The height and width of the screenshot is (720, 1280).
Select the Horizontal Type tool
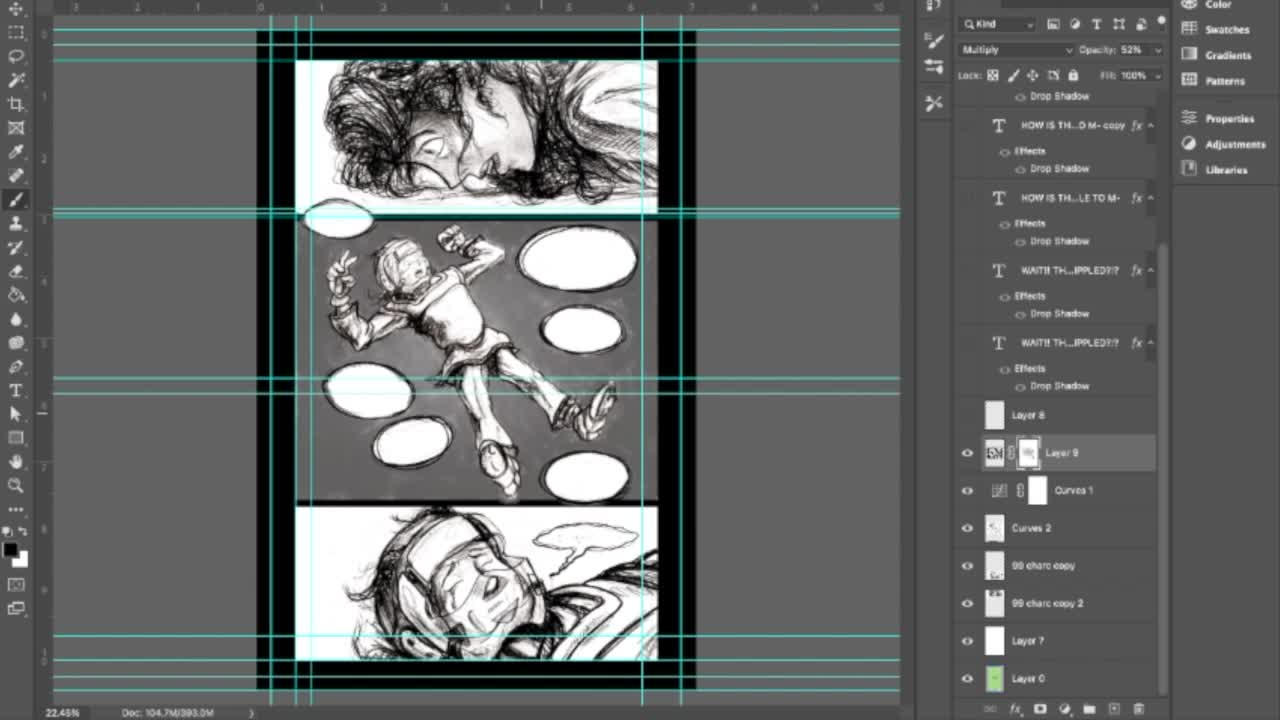[x=16, y=391]
